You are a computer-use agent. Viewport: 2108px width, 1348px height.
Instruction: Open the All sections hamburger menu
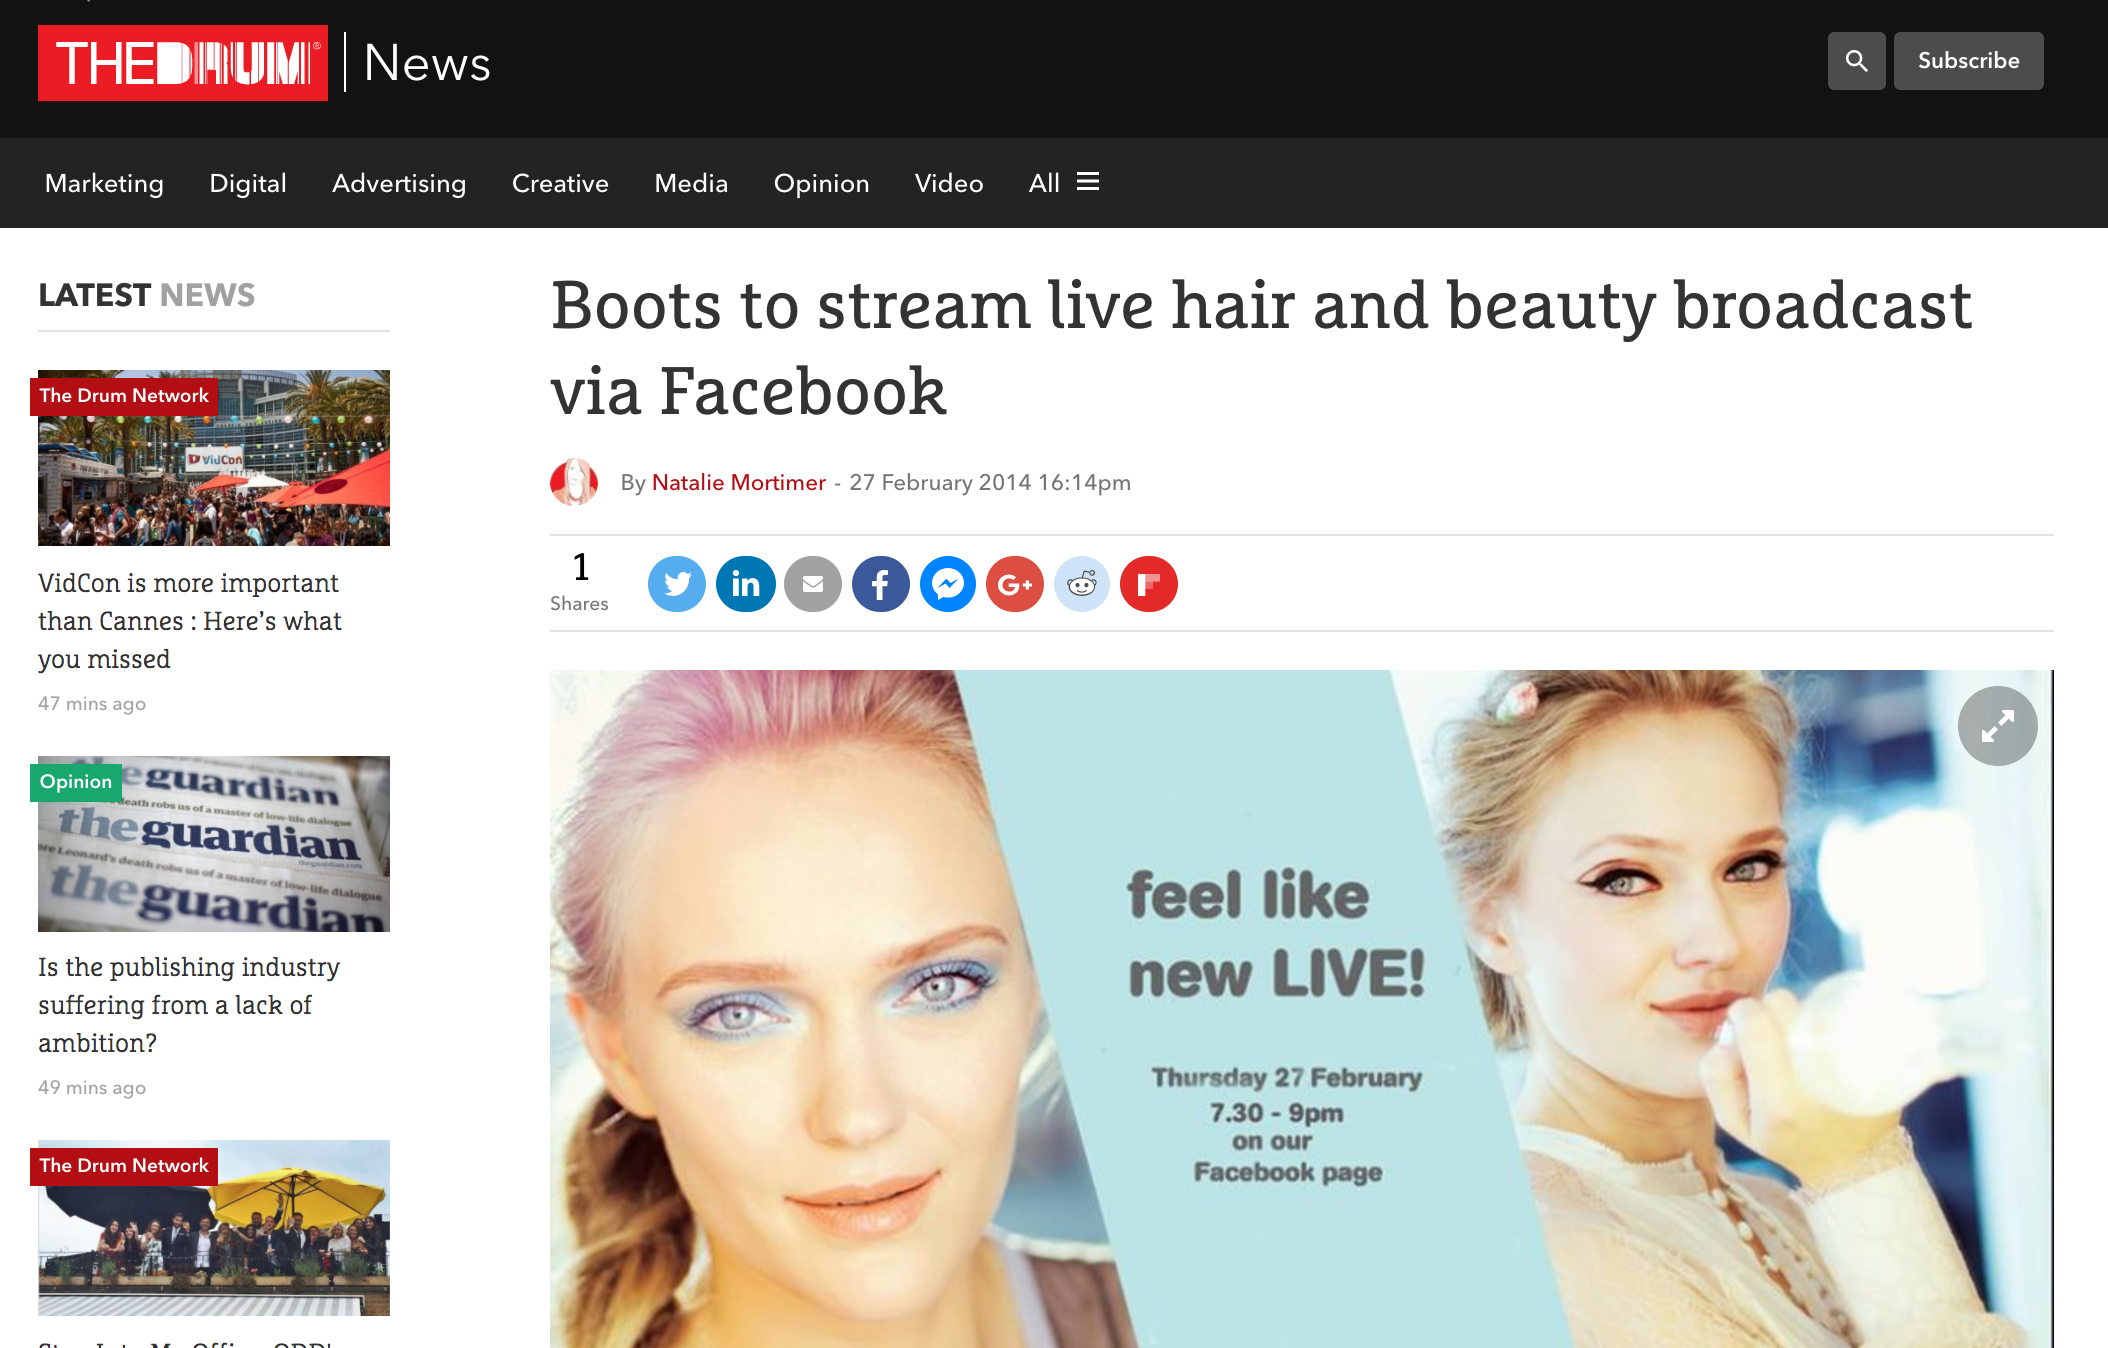point(1064,183)
